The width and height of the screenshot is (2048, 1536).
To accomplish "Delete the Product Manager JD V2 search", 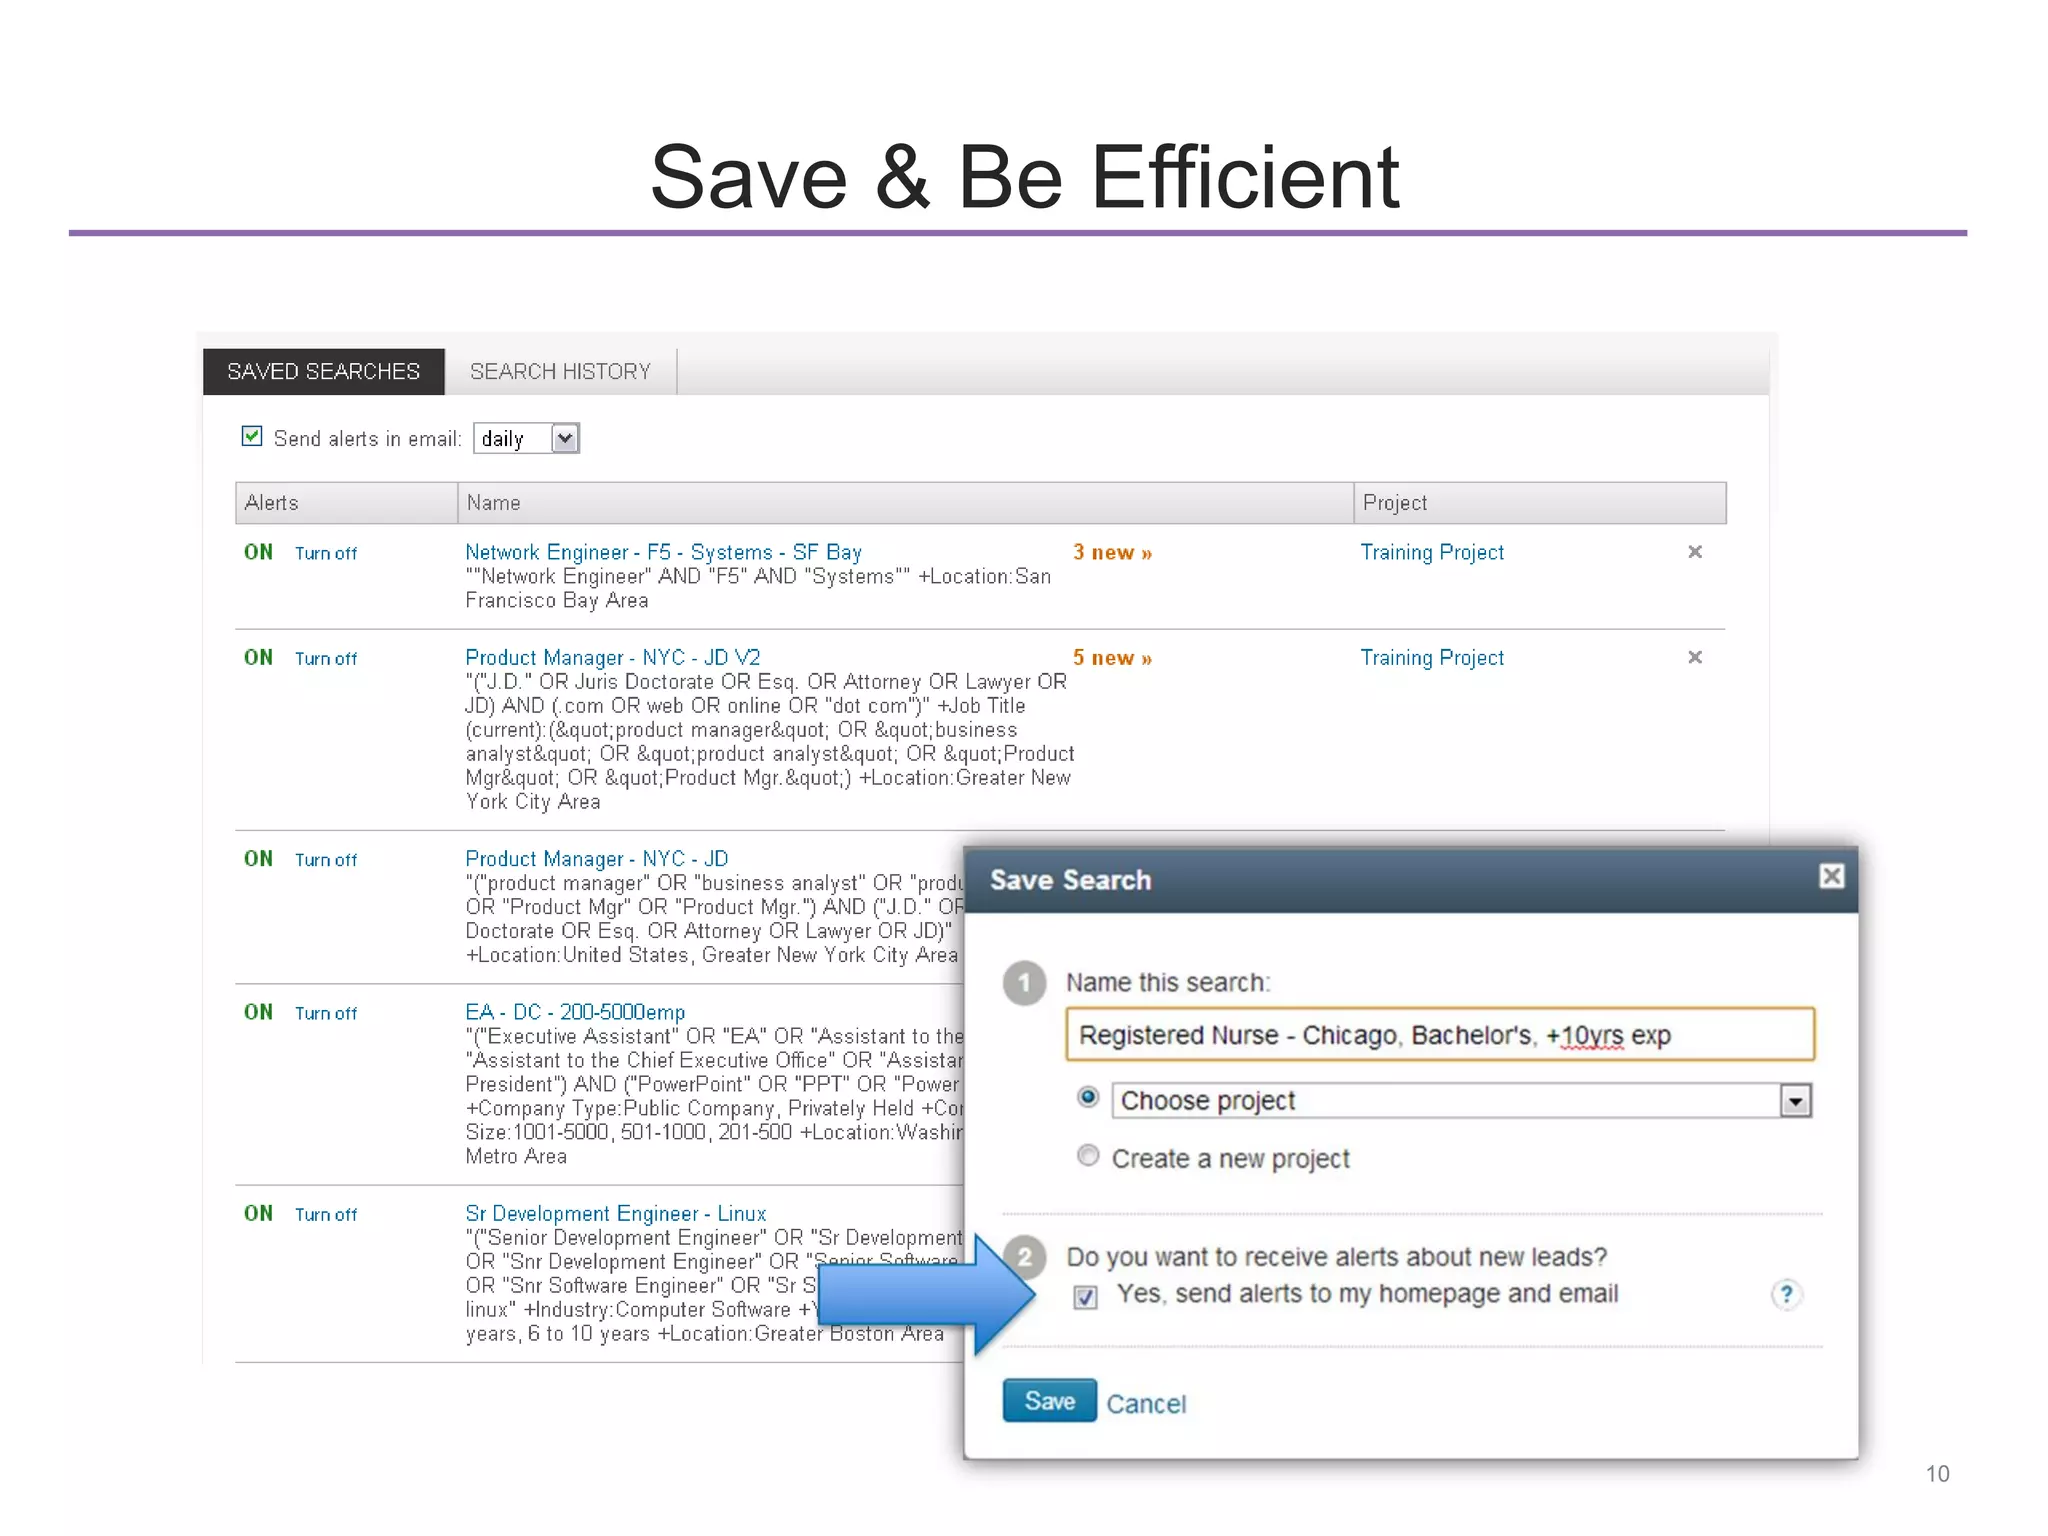I will [x=1695, y=657].
